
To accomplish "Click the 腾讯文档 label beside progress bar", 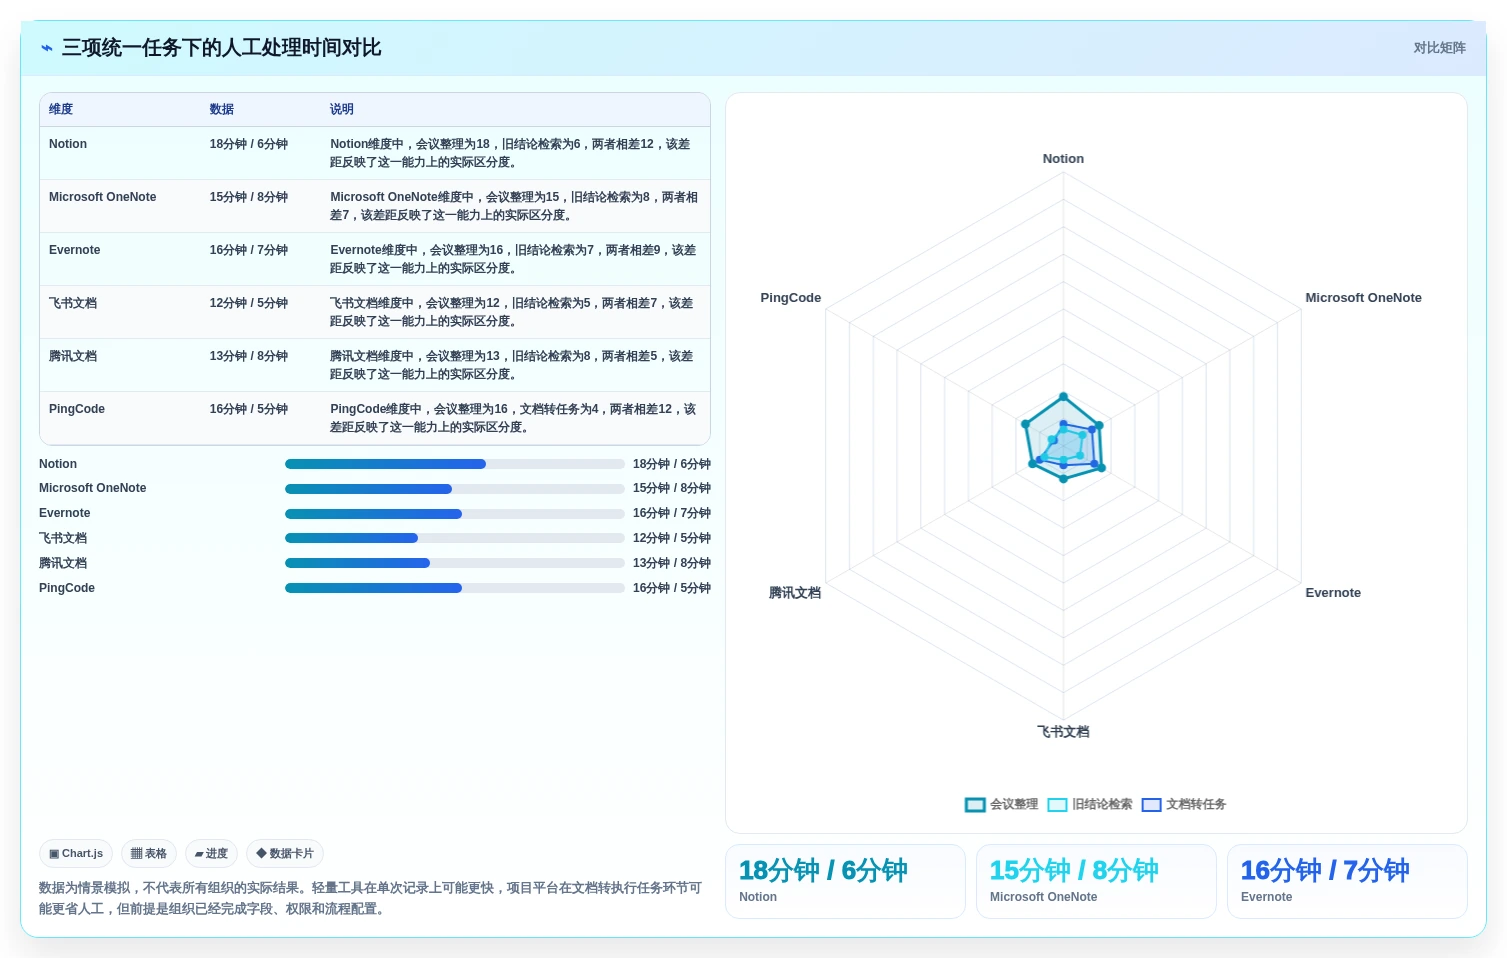I will pyautogui.click(x=63, y=563).
